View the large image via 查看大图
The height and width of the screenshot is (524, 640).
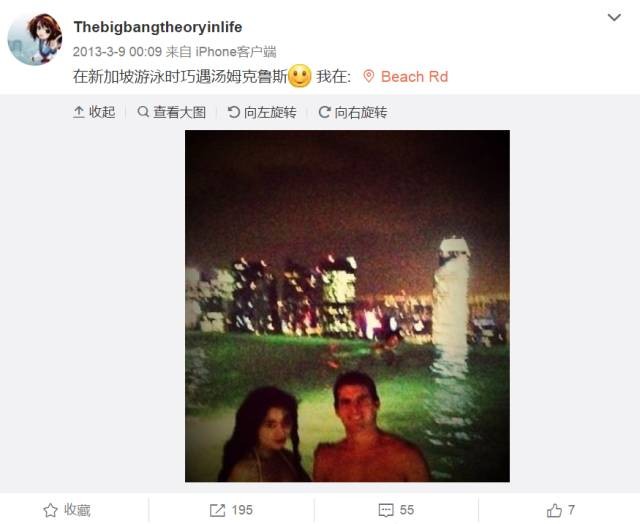[x=179, y=112]
